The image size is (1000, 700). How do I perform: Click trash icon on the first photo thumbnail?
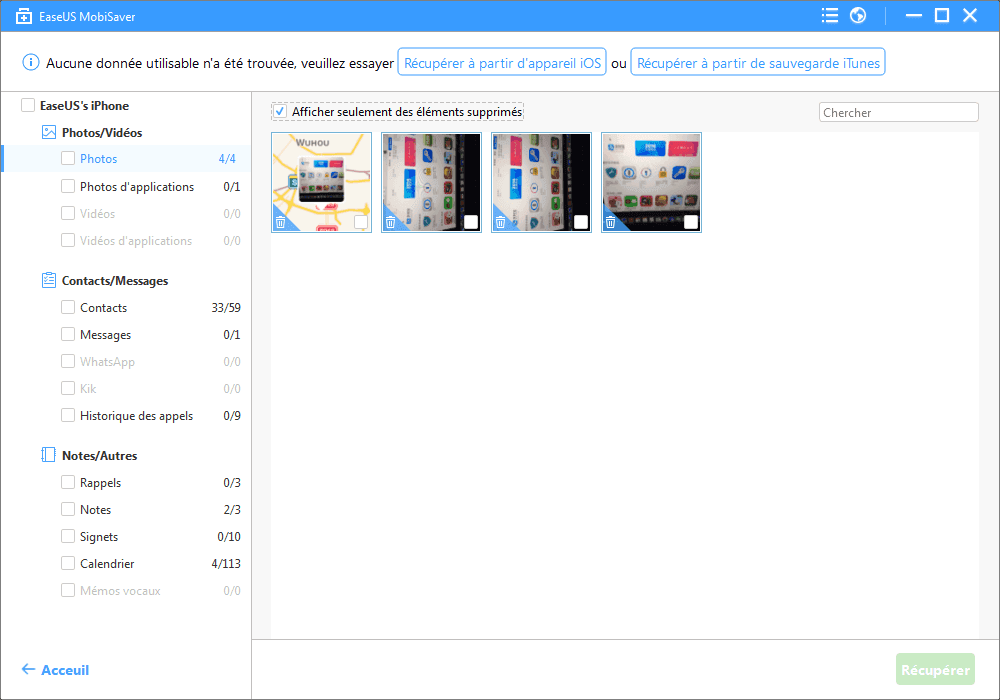tap(281, 222)
